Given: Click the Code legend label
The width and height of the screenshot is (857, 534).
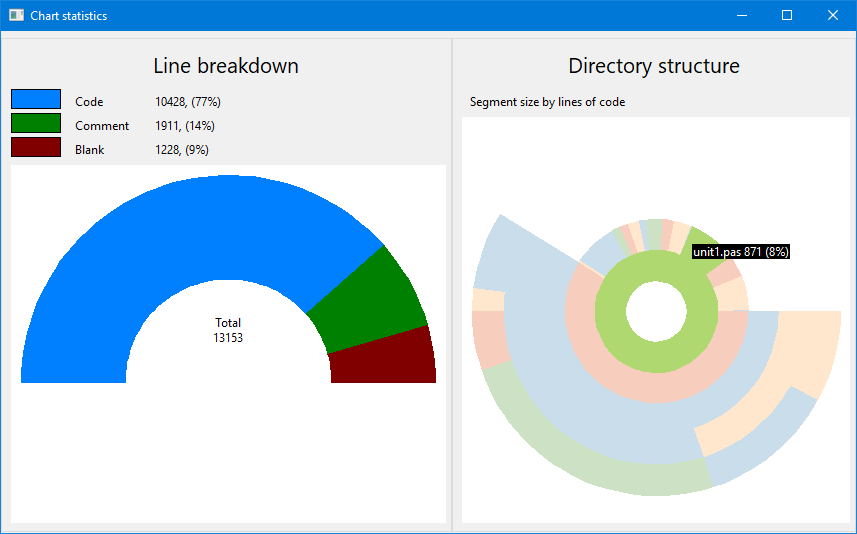Looking at the screenshot, I should [x=89, y=102].
